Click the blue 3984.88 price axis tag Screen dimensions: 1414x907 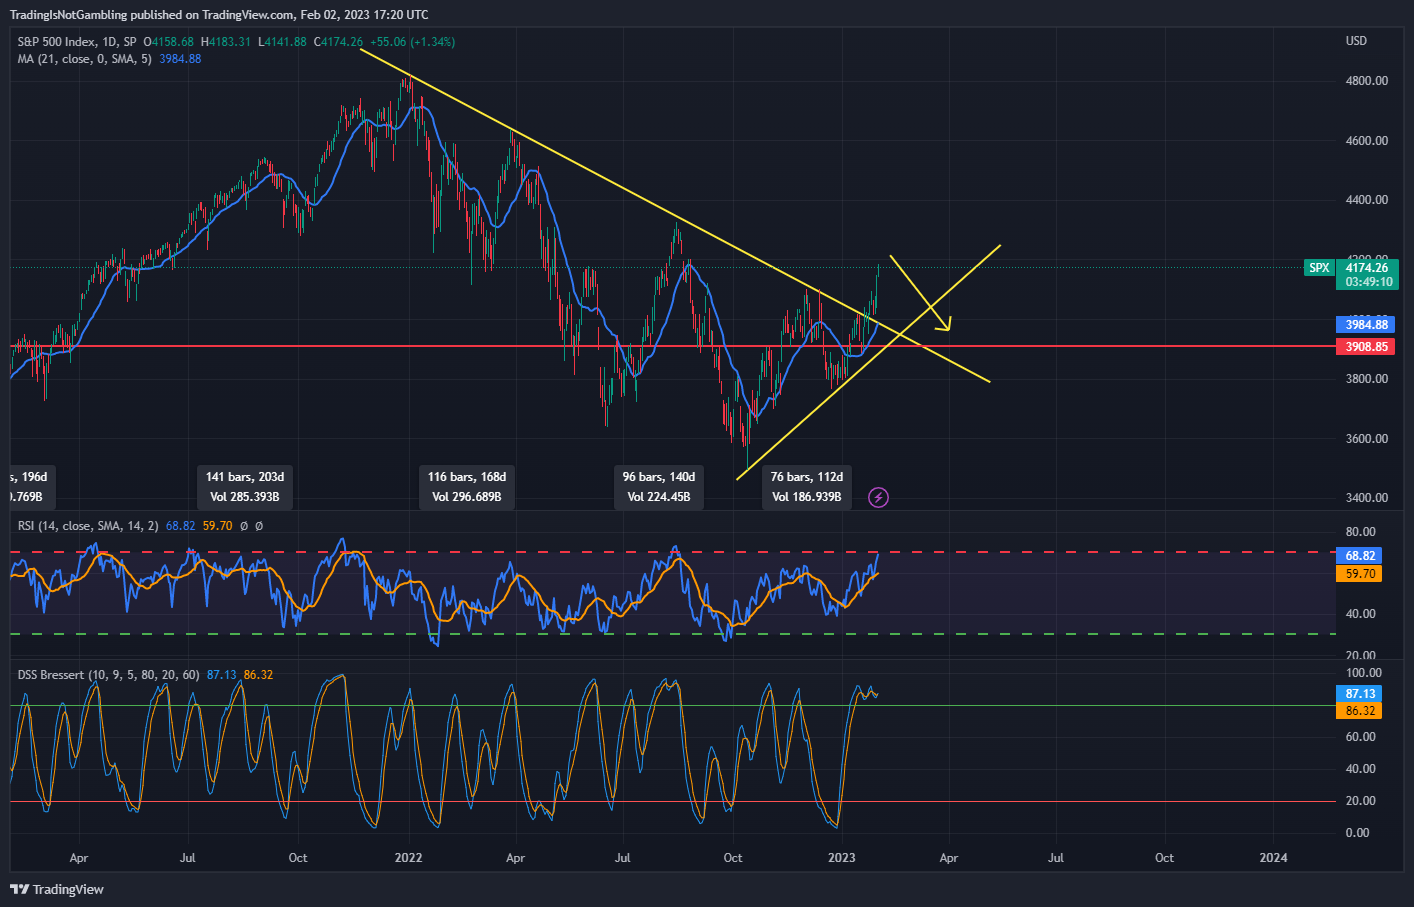pyautogui.click(x=1366, y=325)
